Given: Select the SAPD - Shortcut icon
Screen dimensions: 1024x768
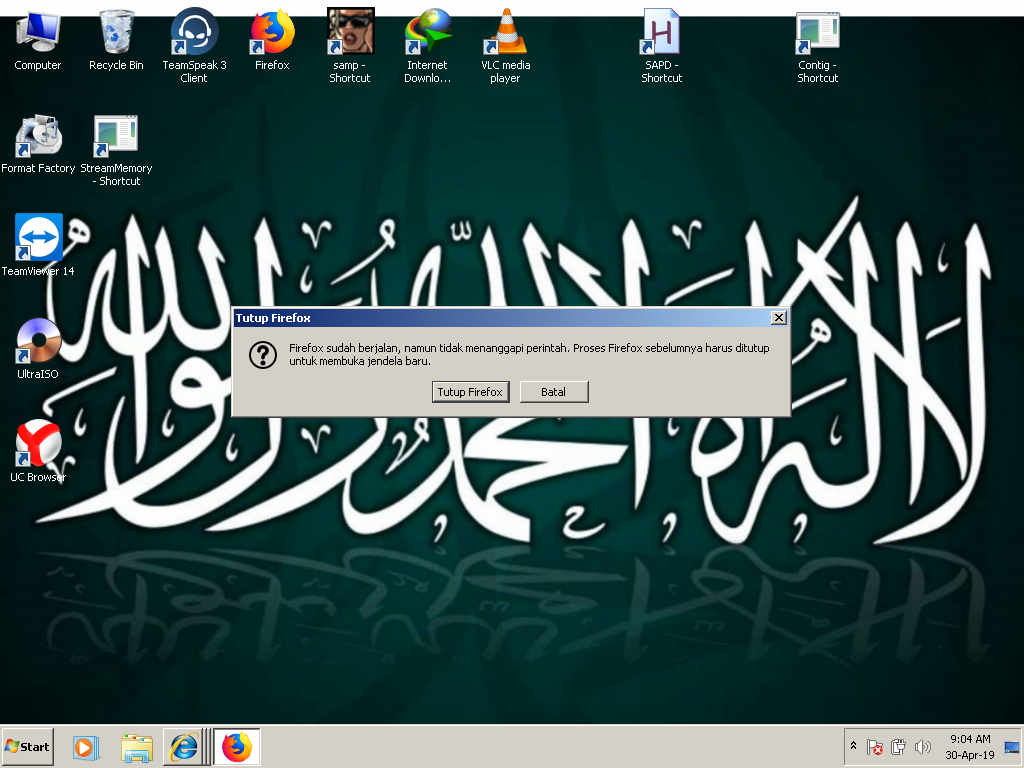Looking at the screenshot, I should pos(662,46).
